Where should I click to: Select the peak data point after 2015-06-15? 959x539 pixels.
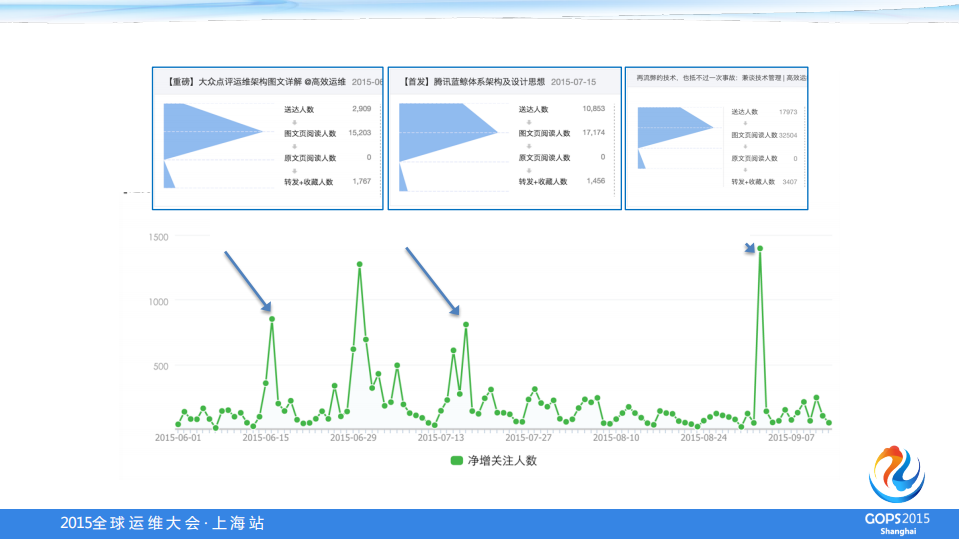[x=272, y=319]
